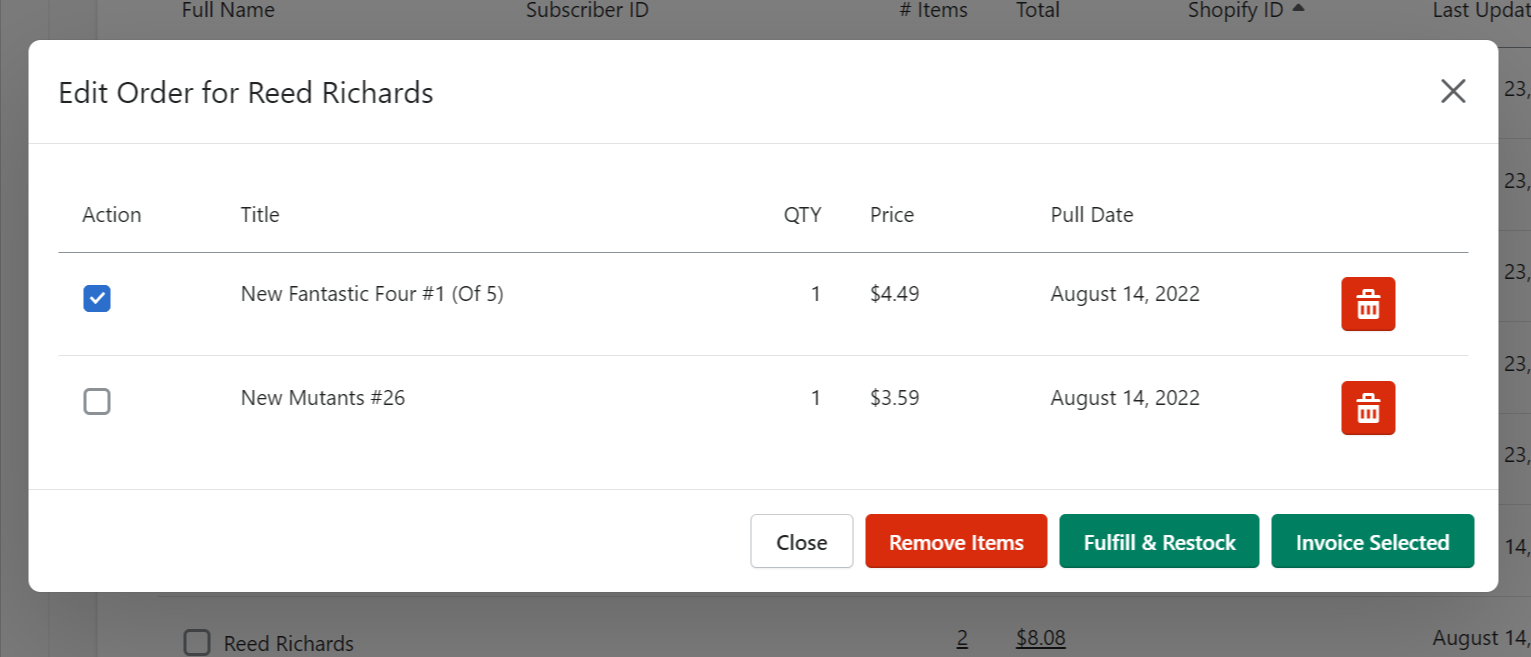
Task: Tick the Reed Richards row checkbox
Action: (x=197, y=642)
